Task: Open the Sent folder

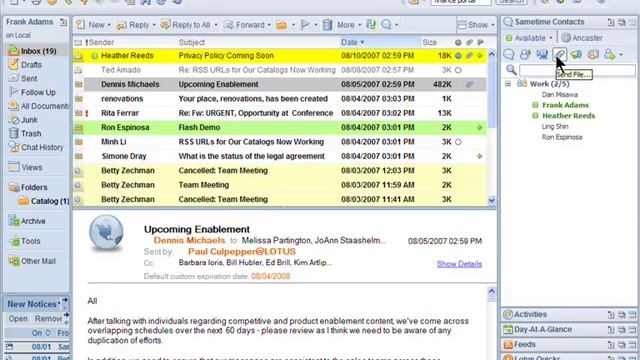Action: (x=23, y=78)
